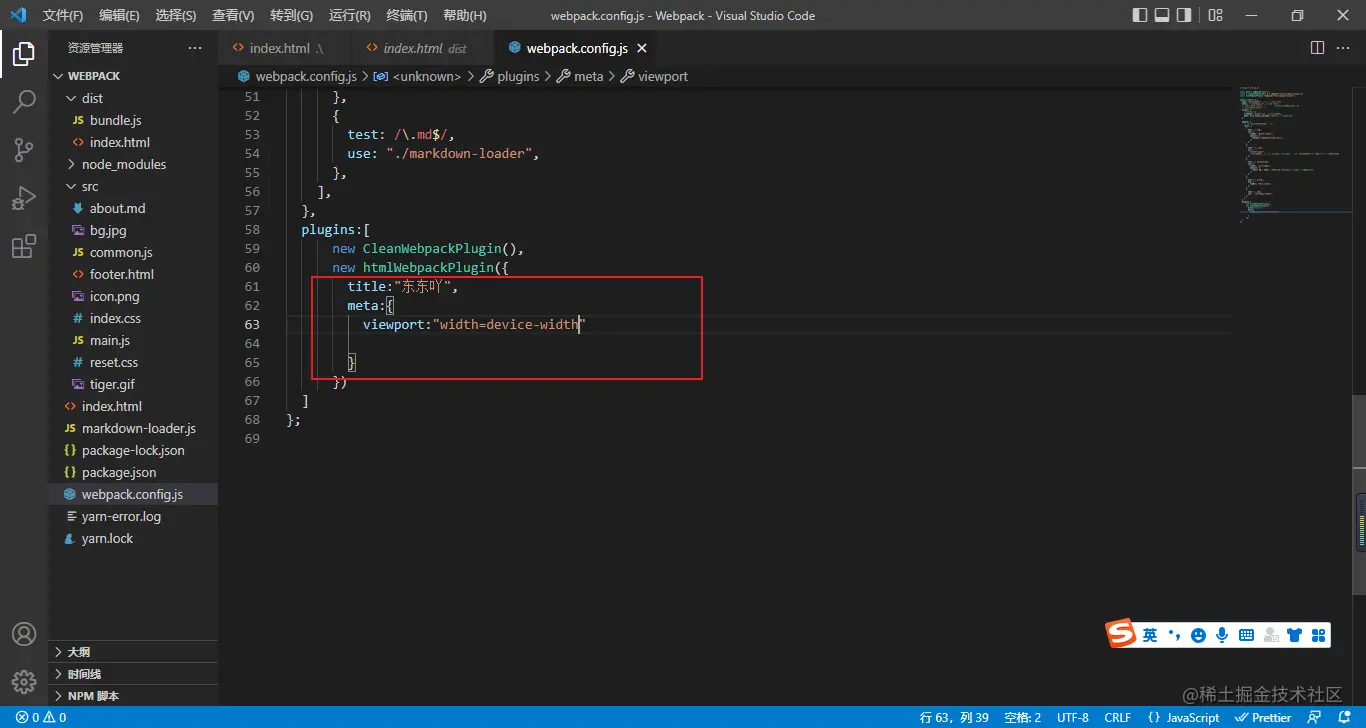Expand the 大纲 section

pos(133,652)
